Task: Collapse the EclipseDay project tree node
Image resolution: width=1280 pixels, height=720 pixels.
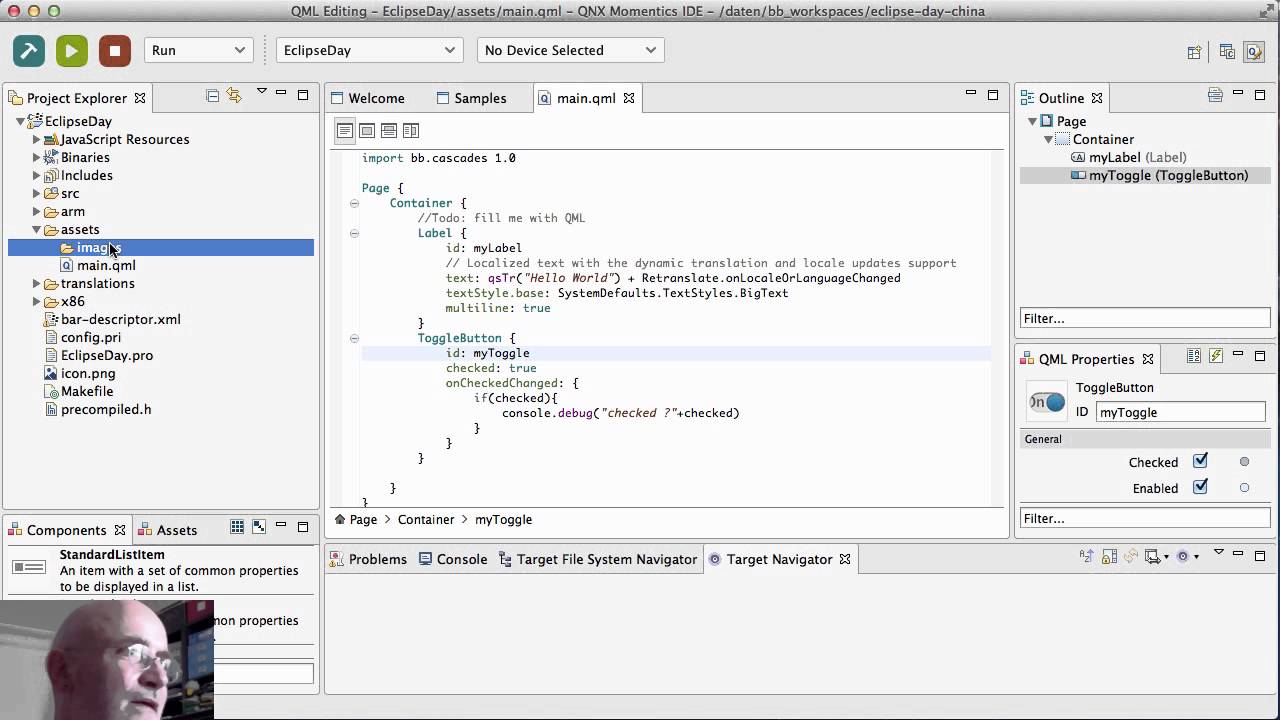Action: 20,121
